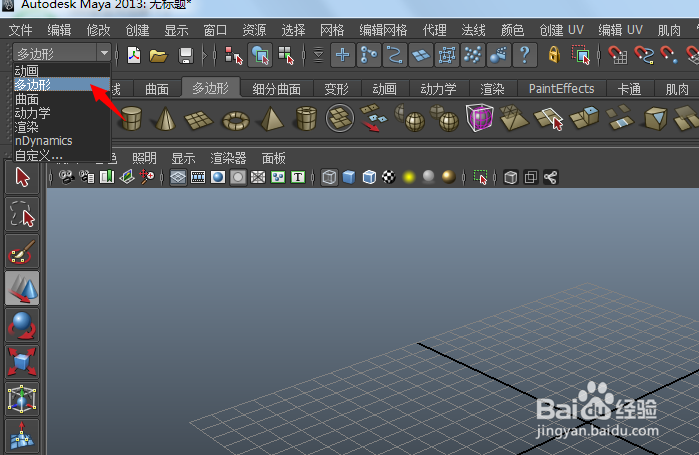Create polygon pyramid from shelf
The width and height of the screenshot is (699, 455).
click(x=271, y=119)
